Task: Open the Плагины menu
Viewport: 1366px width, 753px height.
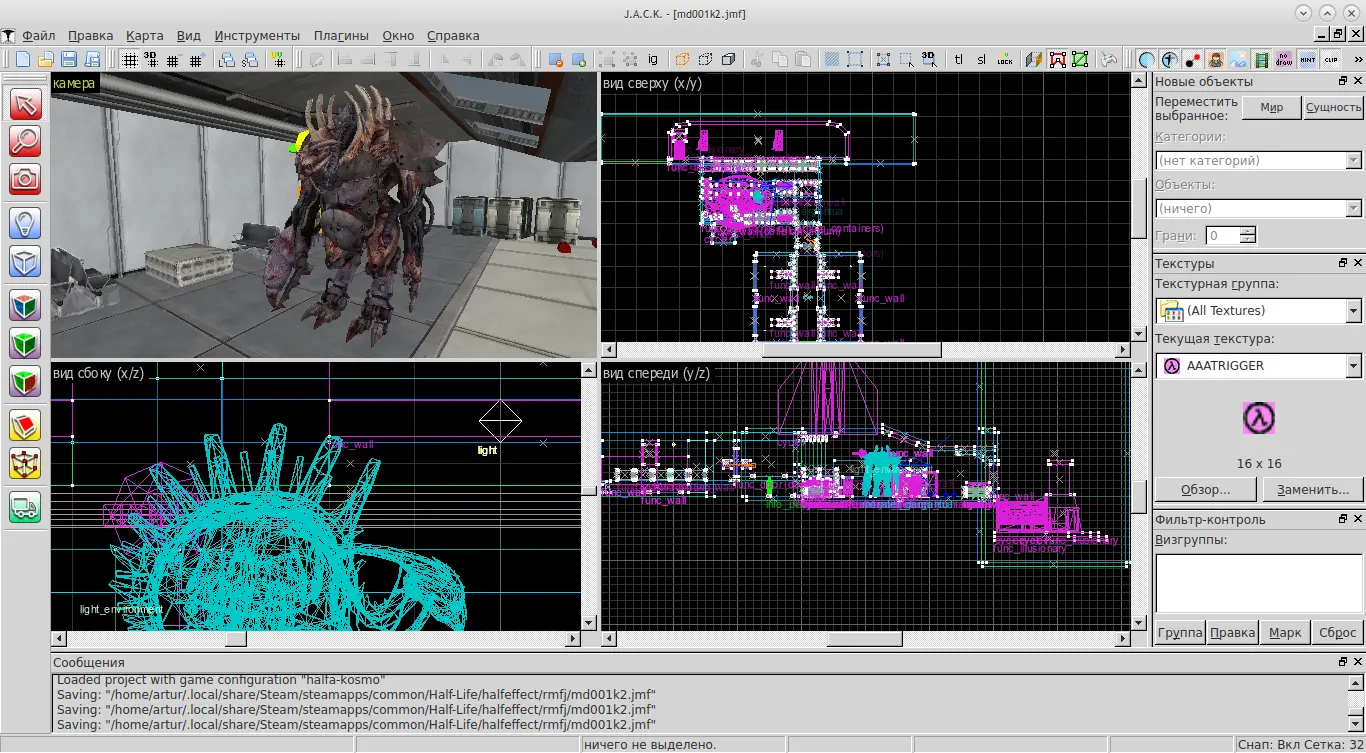Action: 341,35
